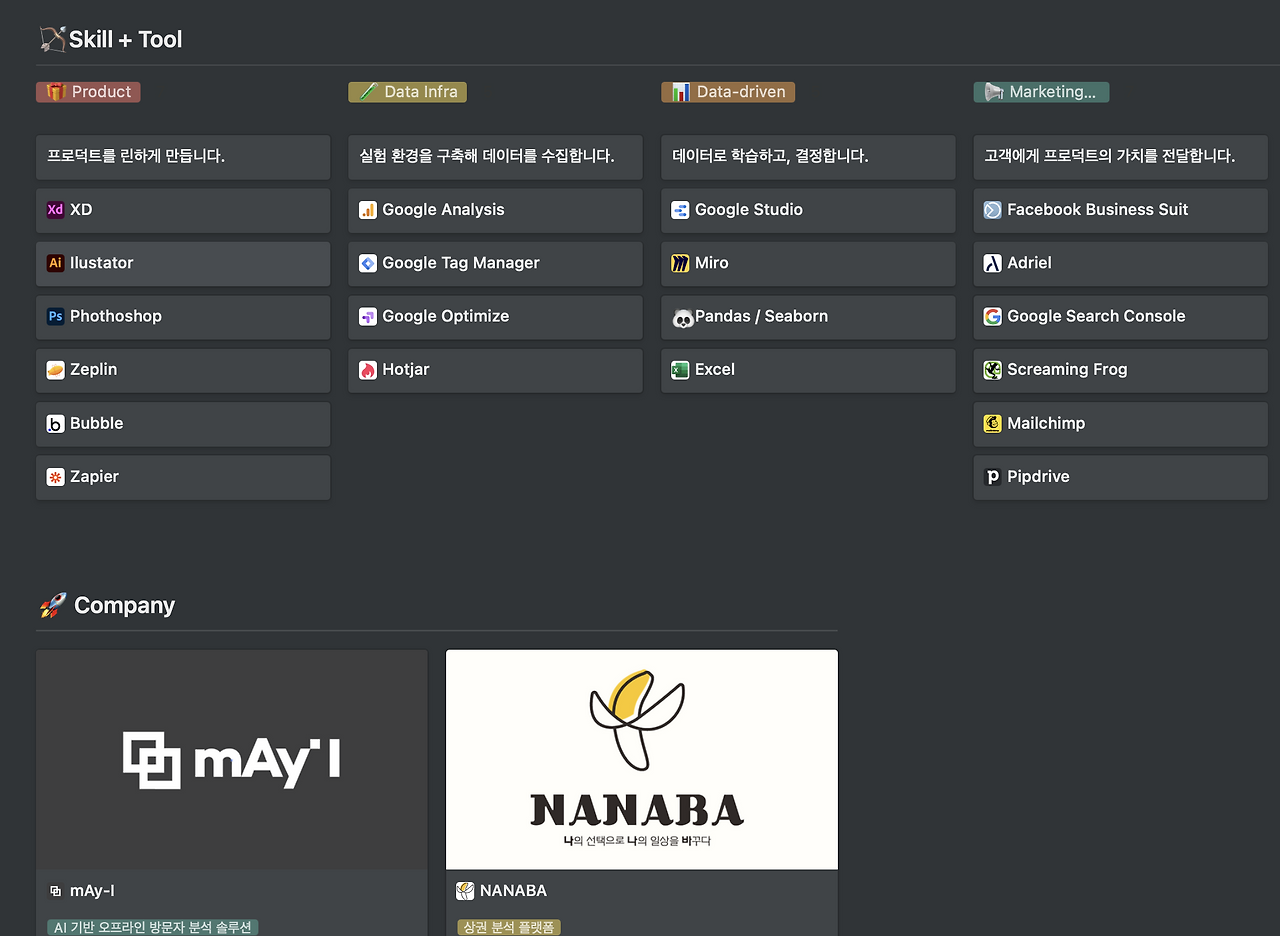Select the Marketing group tag
The width and height of the screenshot is (1280, 936).
pyautogui.click(x=1041, y=92)
